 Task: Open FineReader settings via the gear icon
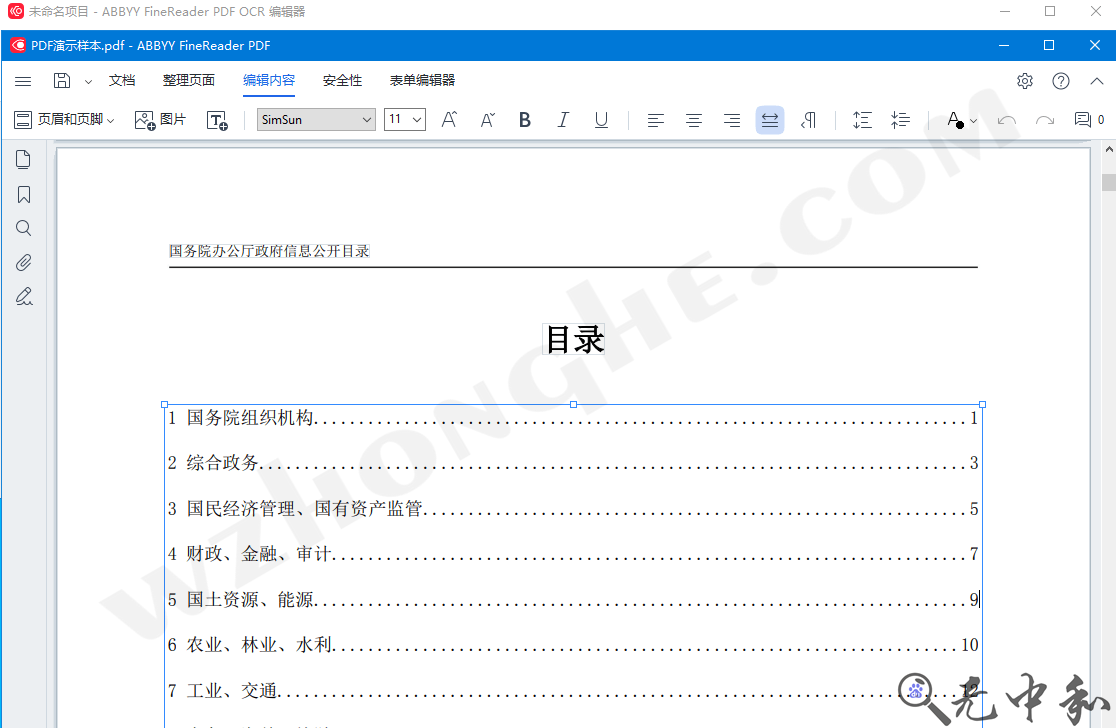point(1024,81)
